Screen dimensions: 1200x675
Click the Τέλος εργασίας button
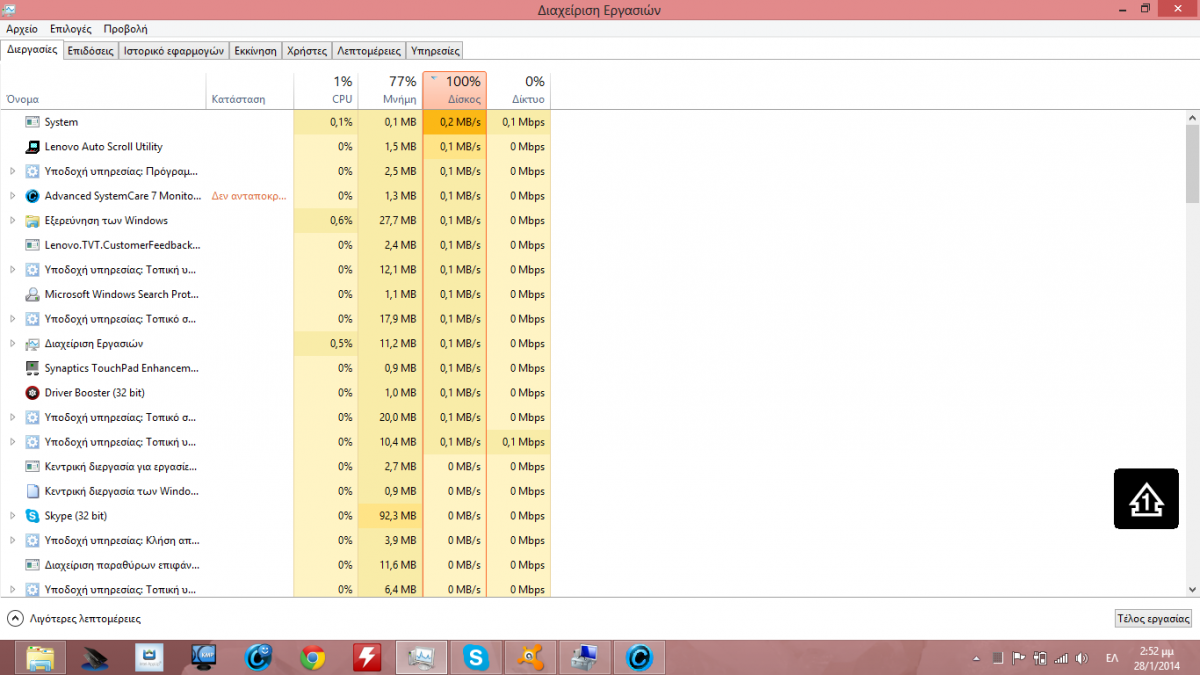pos(1153,619)
